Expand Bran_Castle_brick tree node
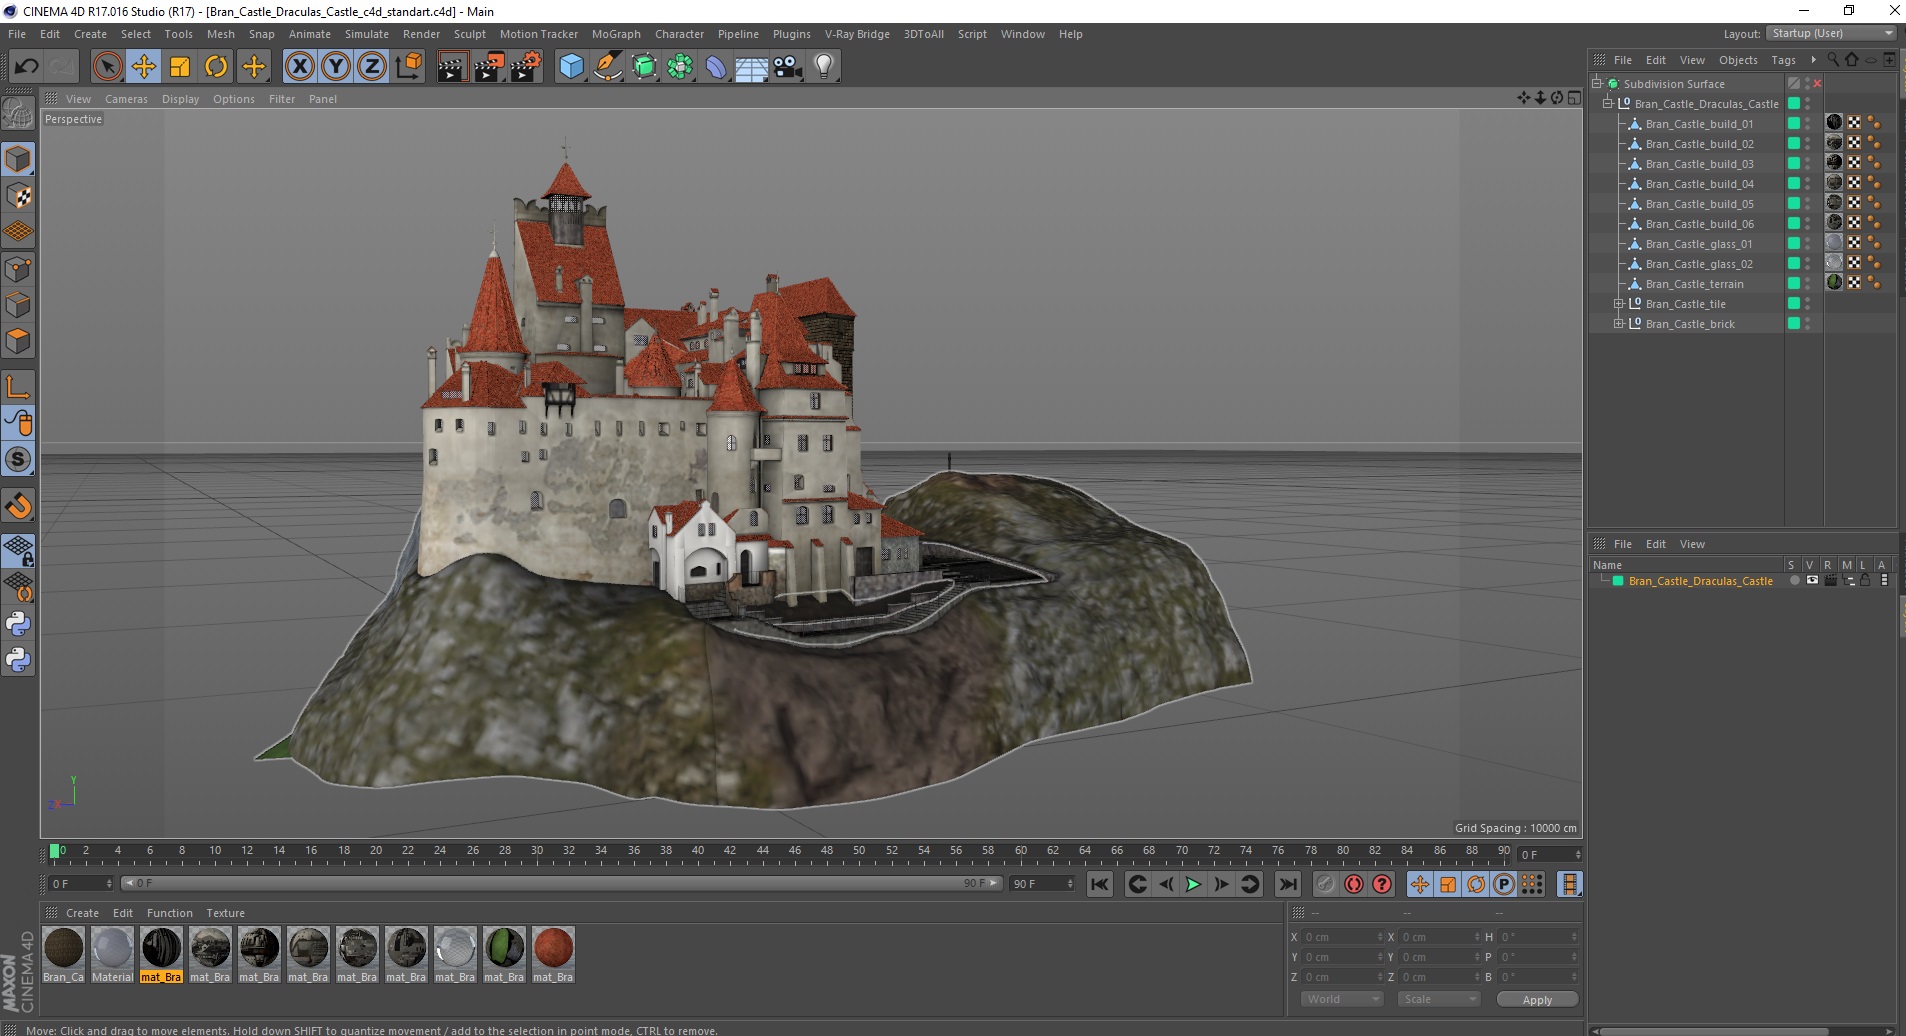 click(x=1619, y=324)
